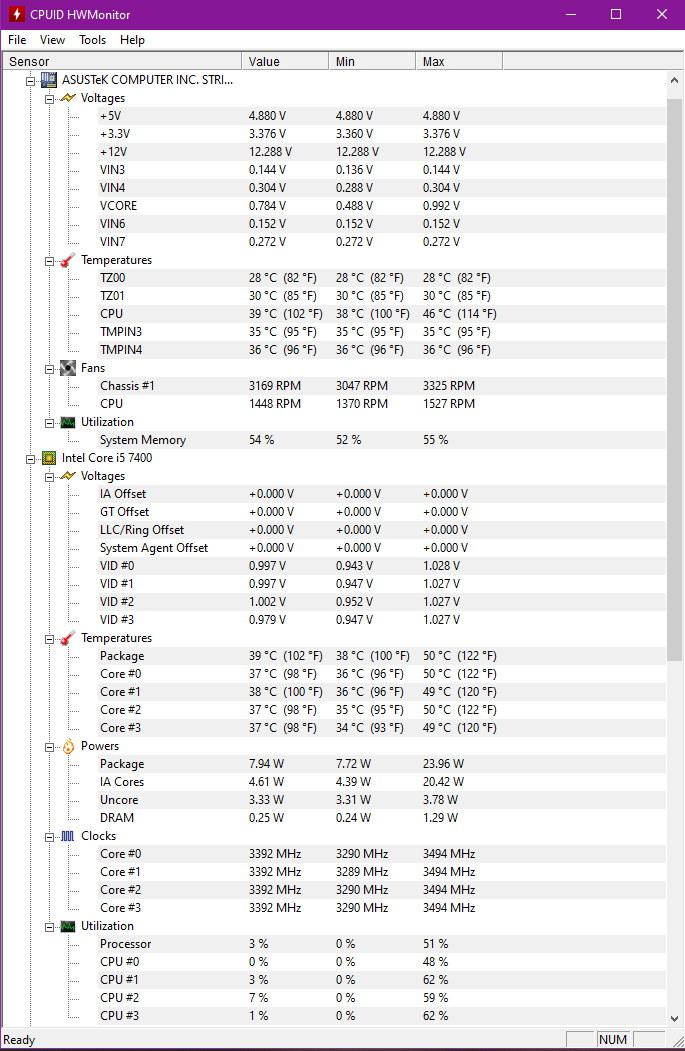
Task: Collapse motherboard Temperatures group
Action: tap(49, 261)
